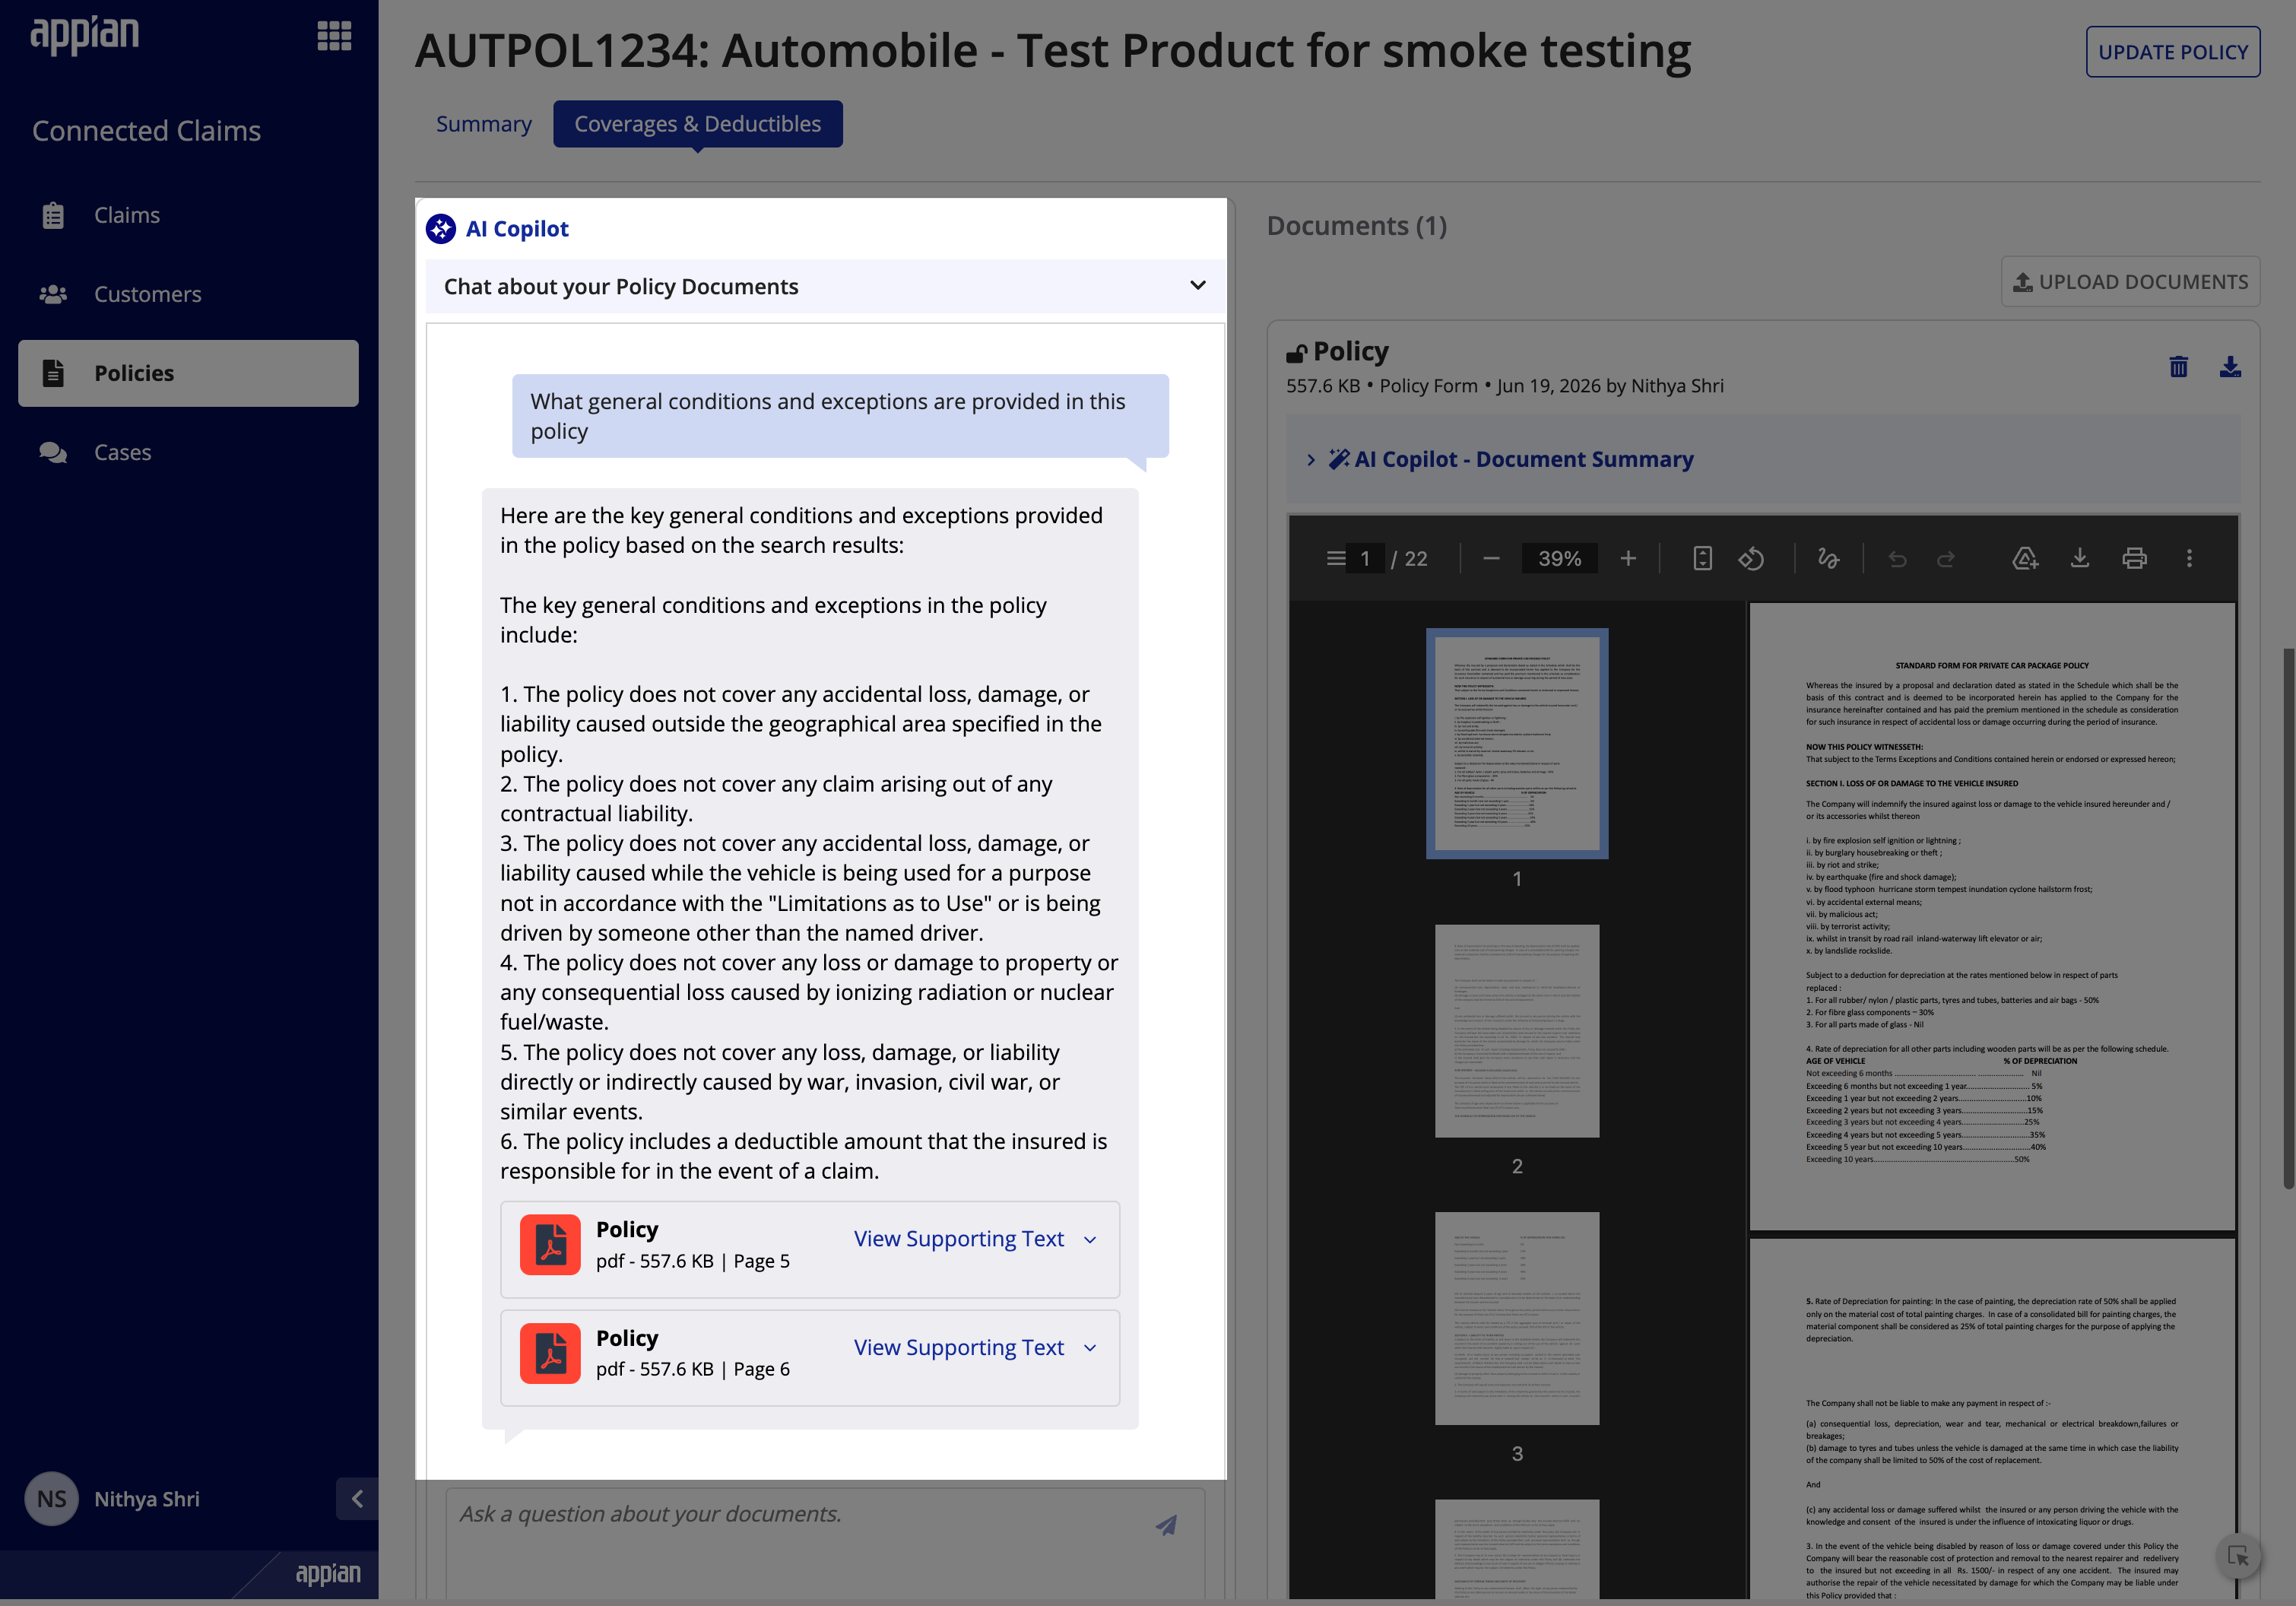The image size is (2296, 1606).
Task: Click the fit to page icon
Action: (1702, 558)
